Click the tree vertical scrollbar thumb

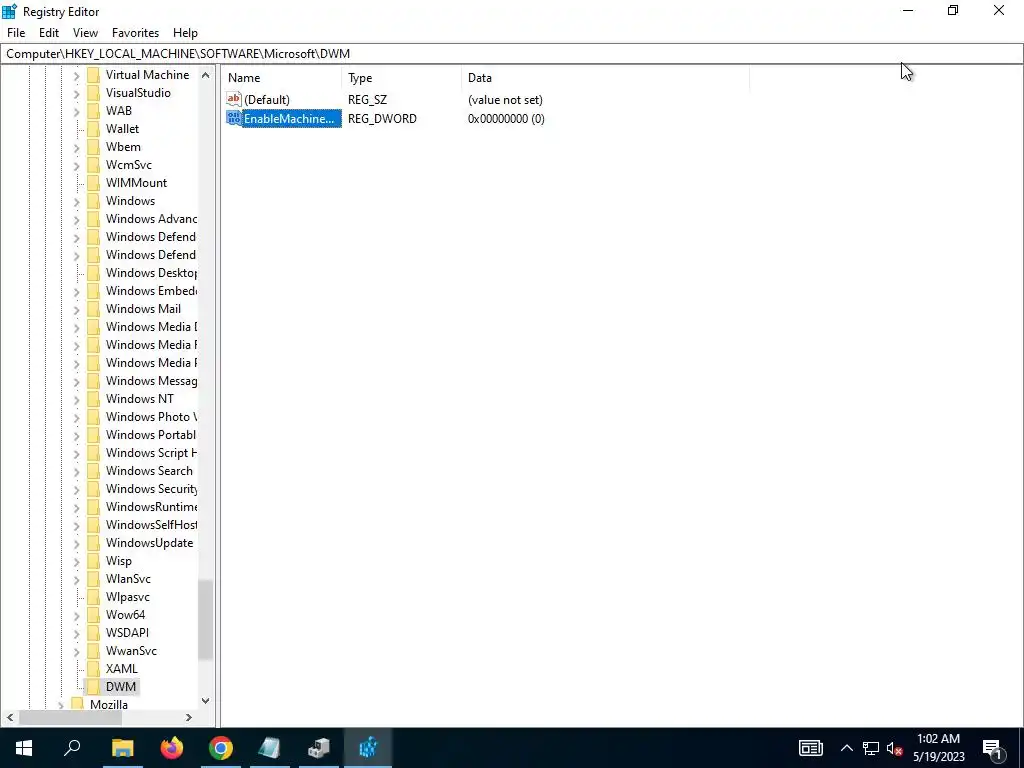pos(206,620)
